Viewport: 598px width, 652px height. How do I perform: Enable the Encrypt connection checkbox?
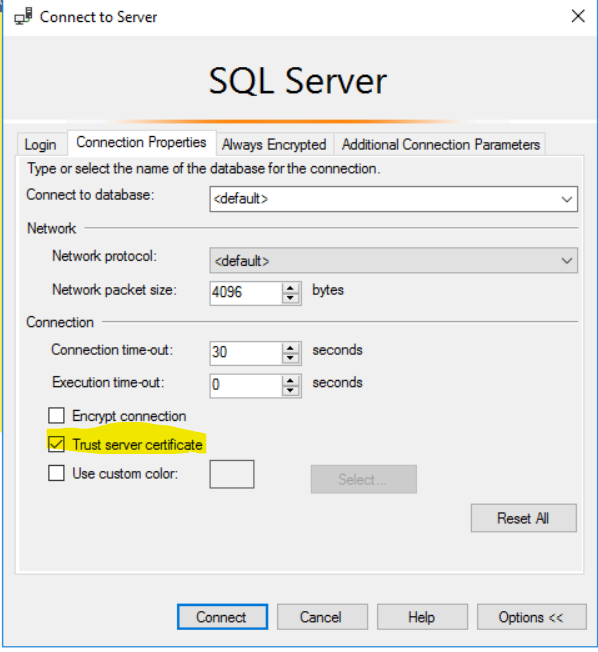point(56,415)
